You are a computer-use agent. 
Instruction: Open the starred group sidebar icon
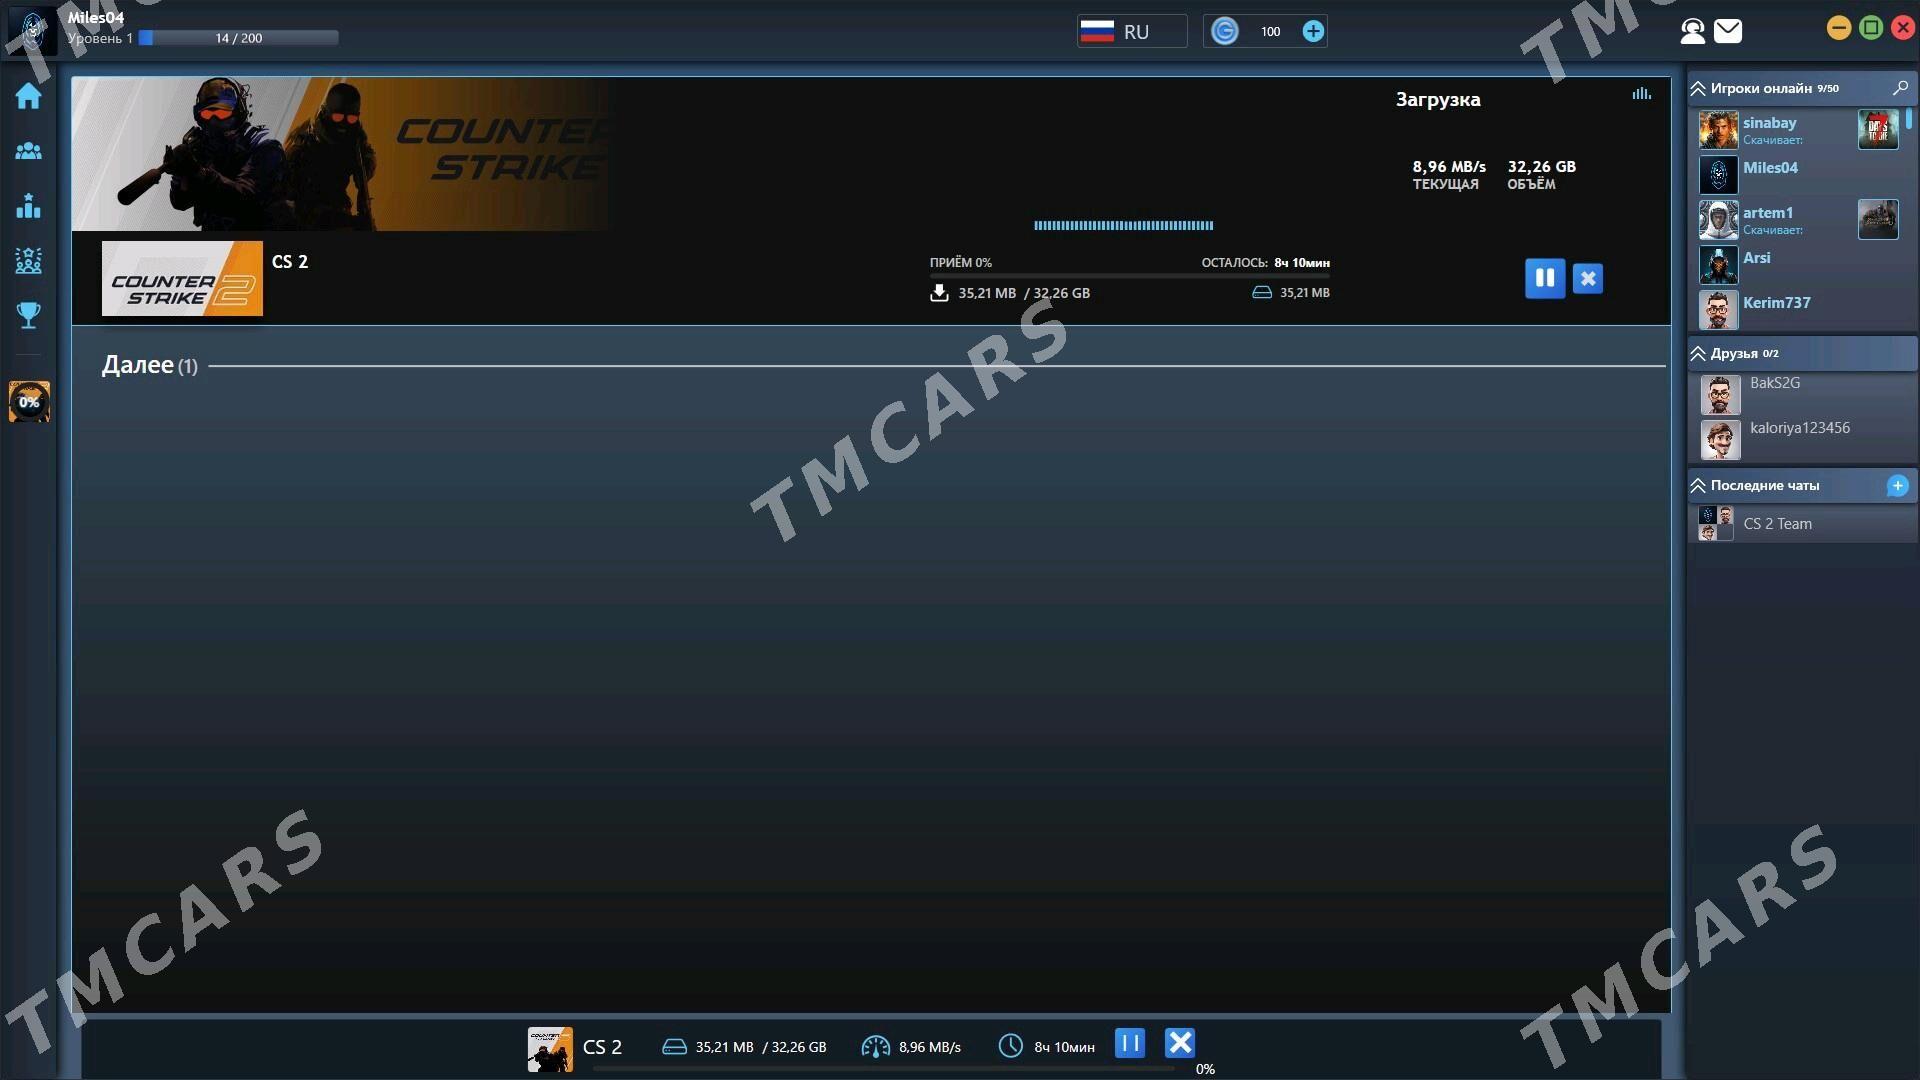tap(28, 261)
